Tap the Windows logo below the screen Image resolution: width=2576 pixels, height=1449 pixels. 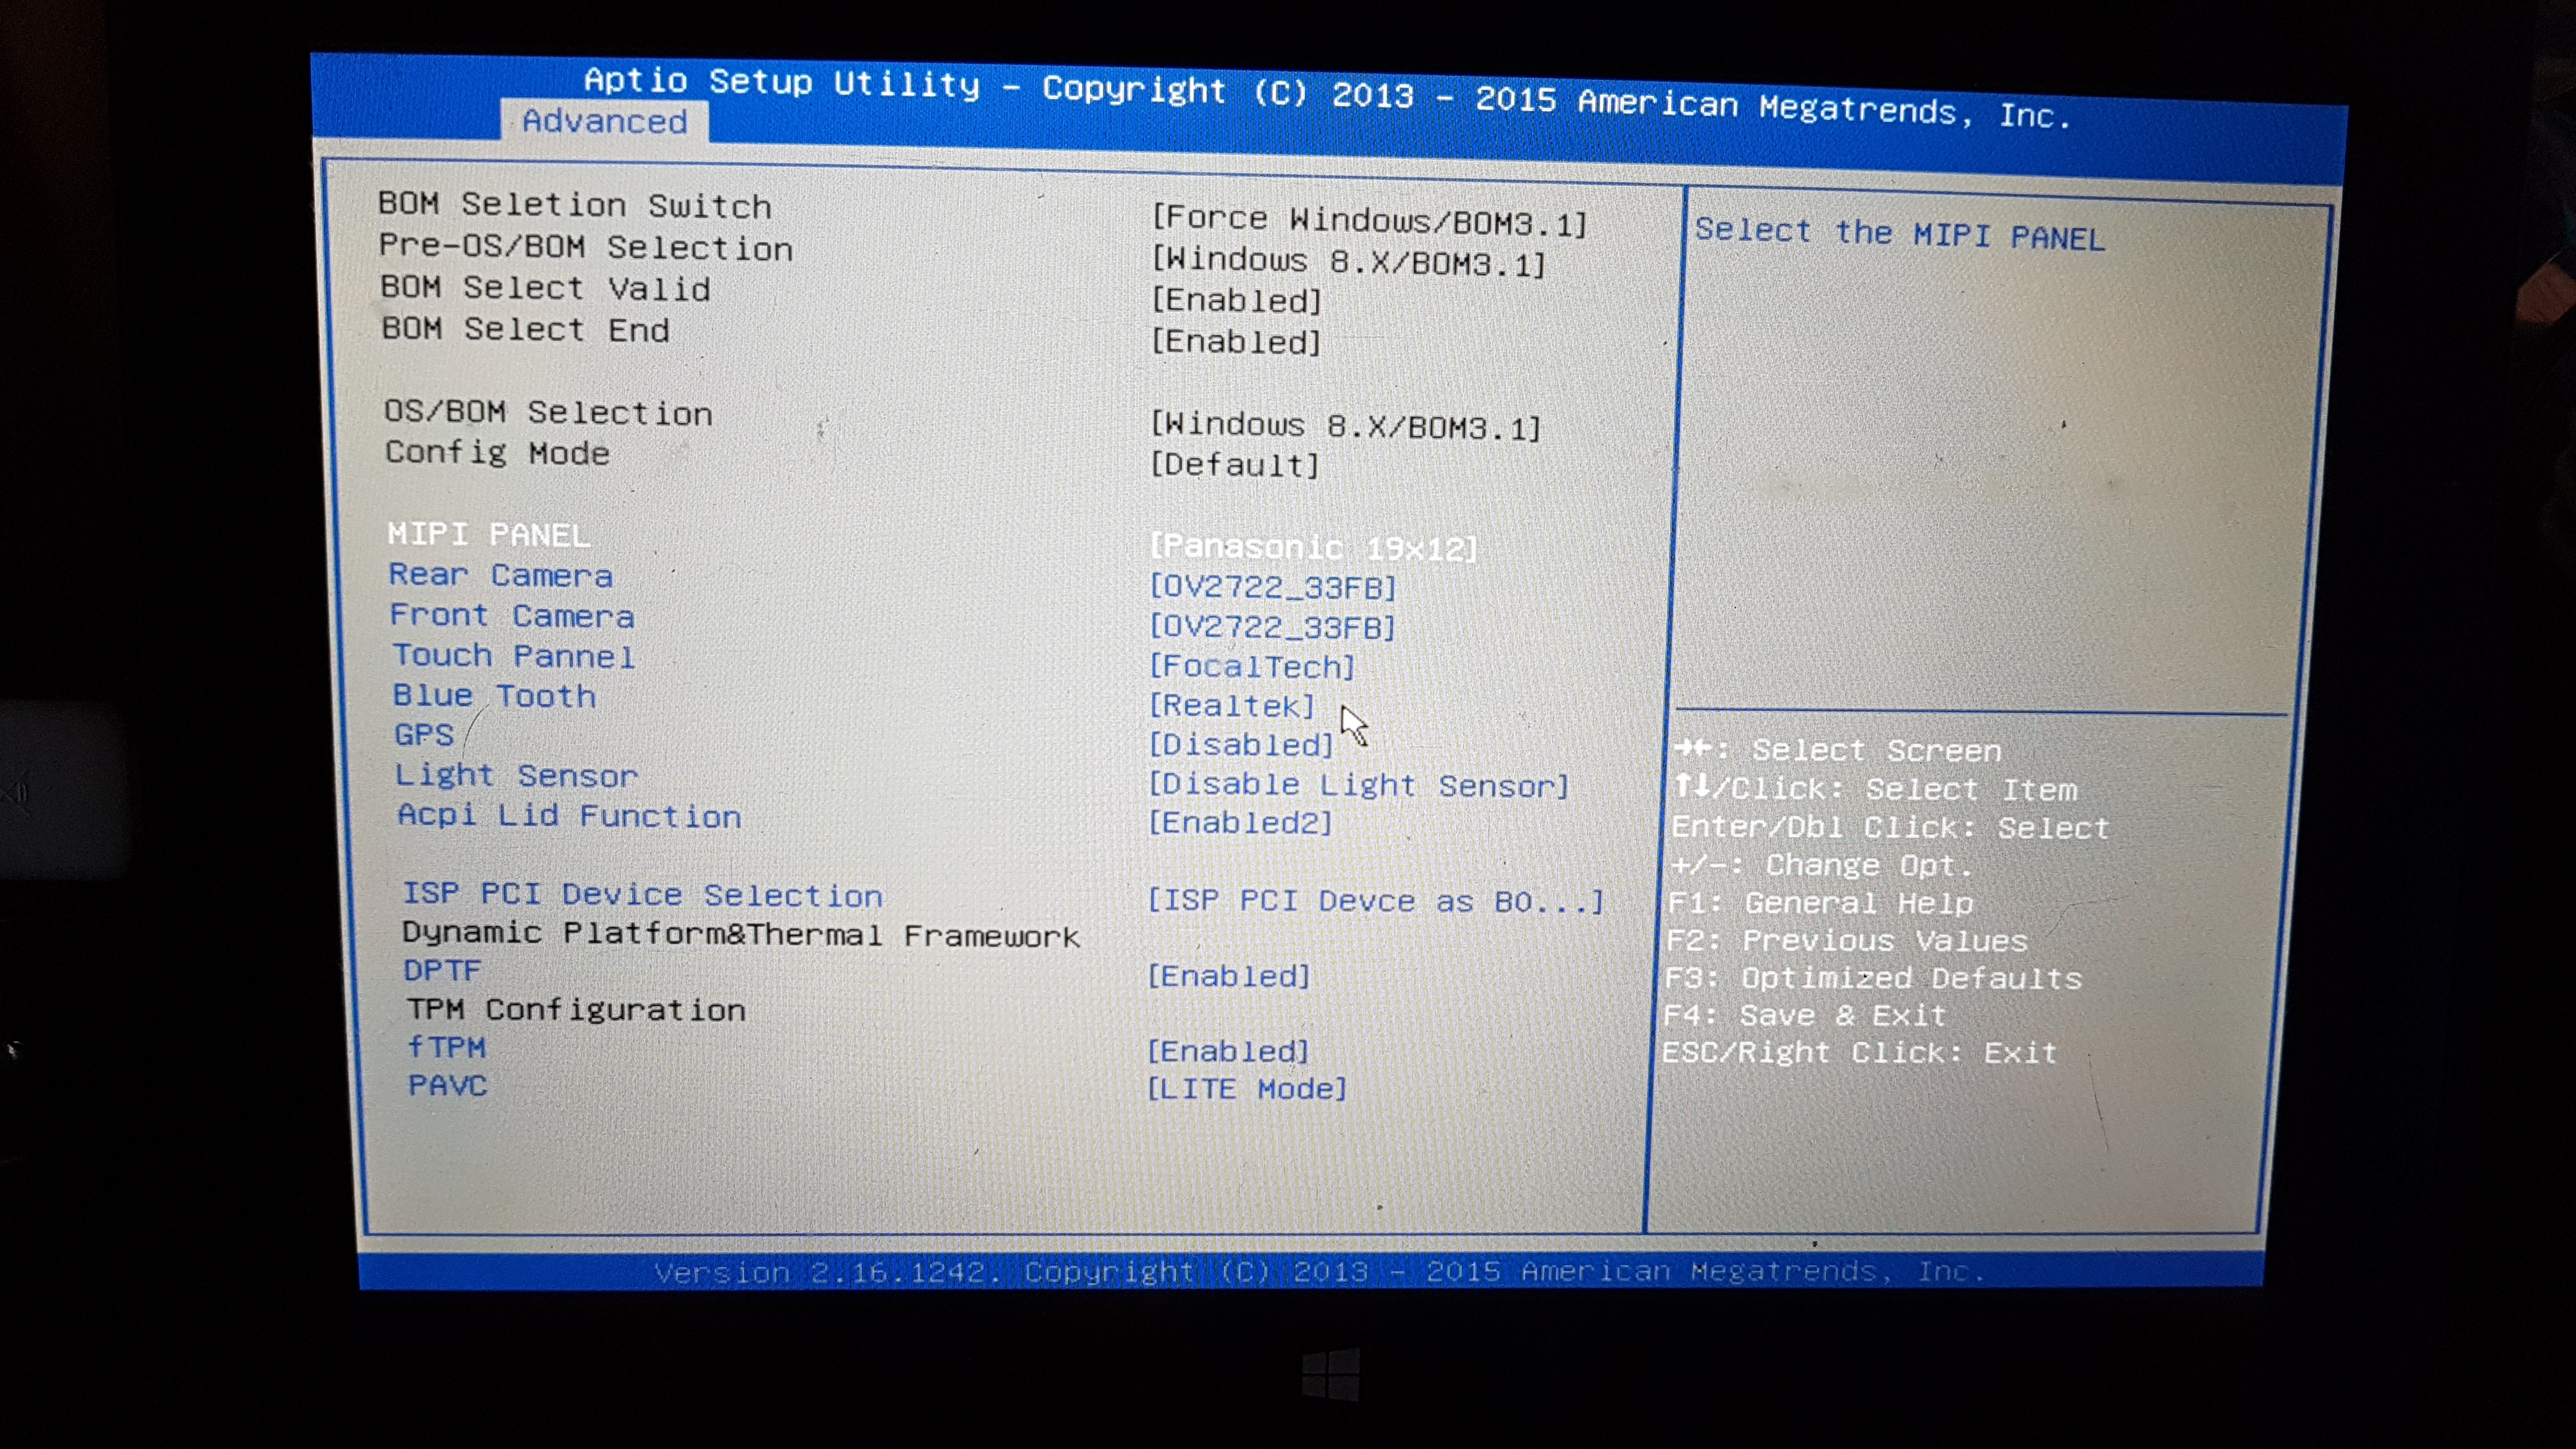tap(1331, 1376)
